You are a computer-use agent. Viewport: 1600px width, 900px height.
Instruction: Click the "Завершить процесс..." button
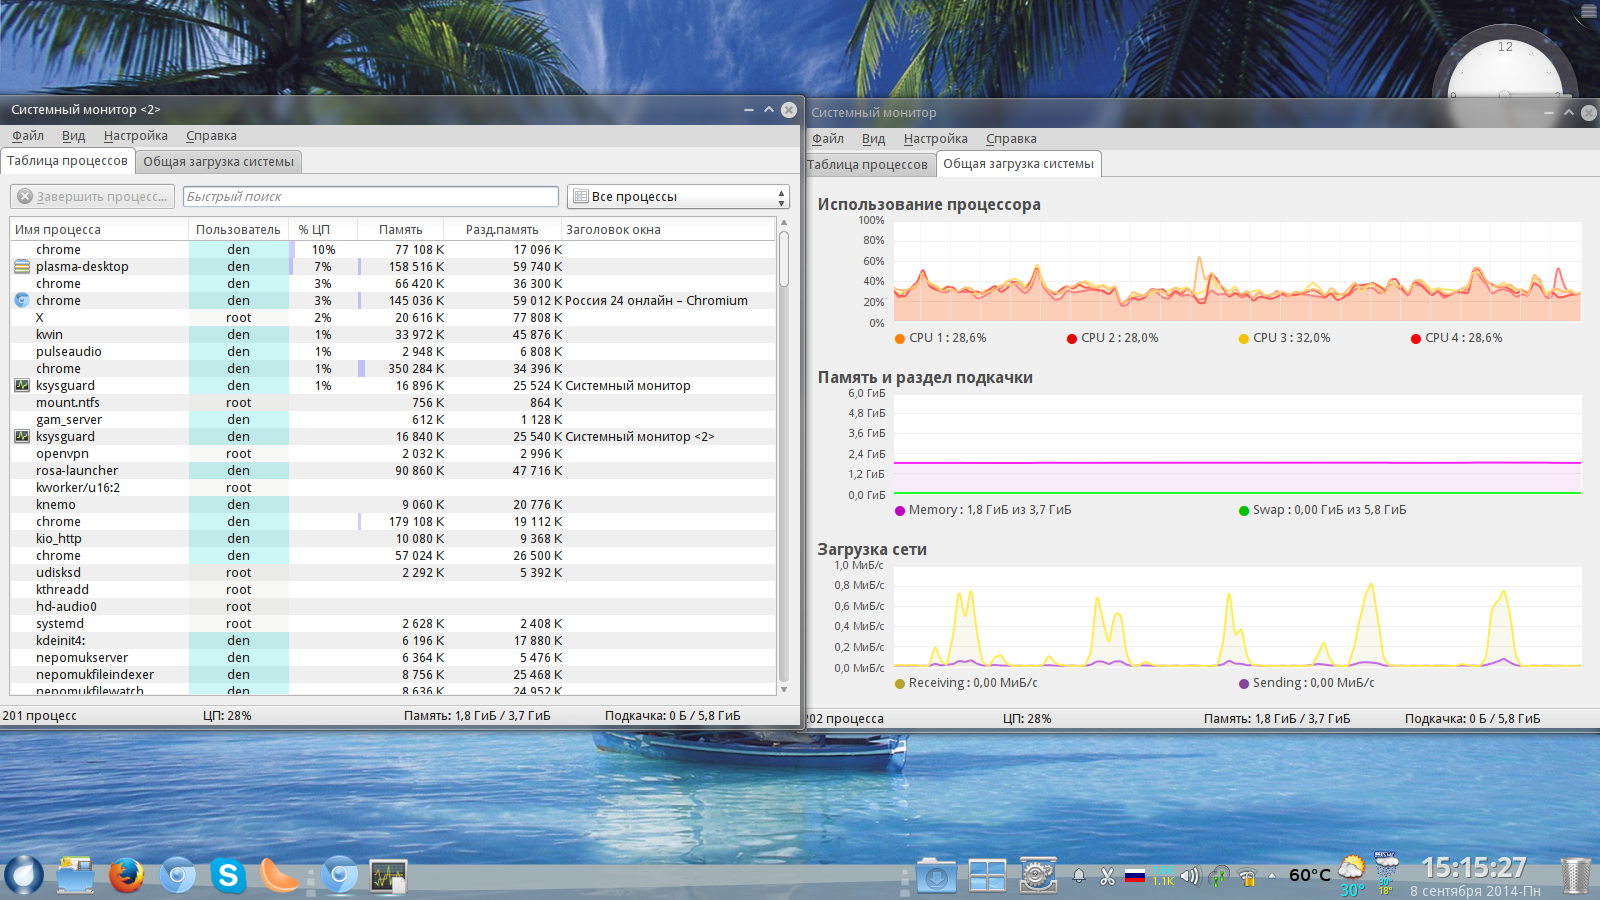pyautogui.click(x=93, y=197)
